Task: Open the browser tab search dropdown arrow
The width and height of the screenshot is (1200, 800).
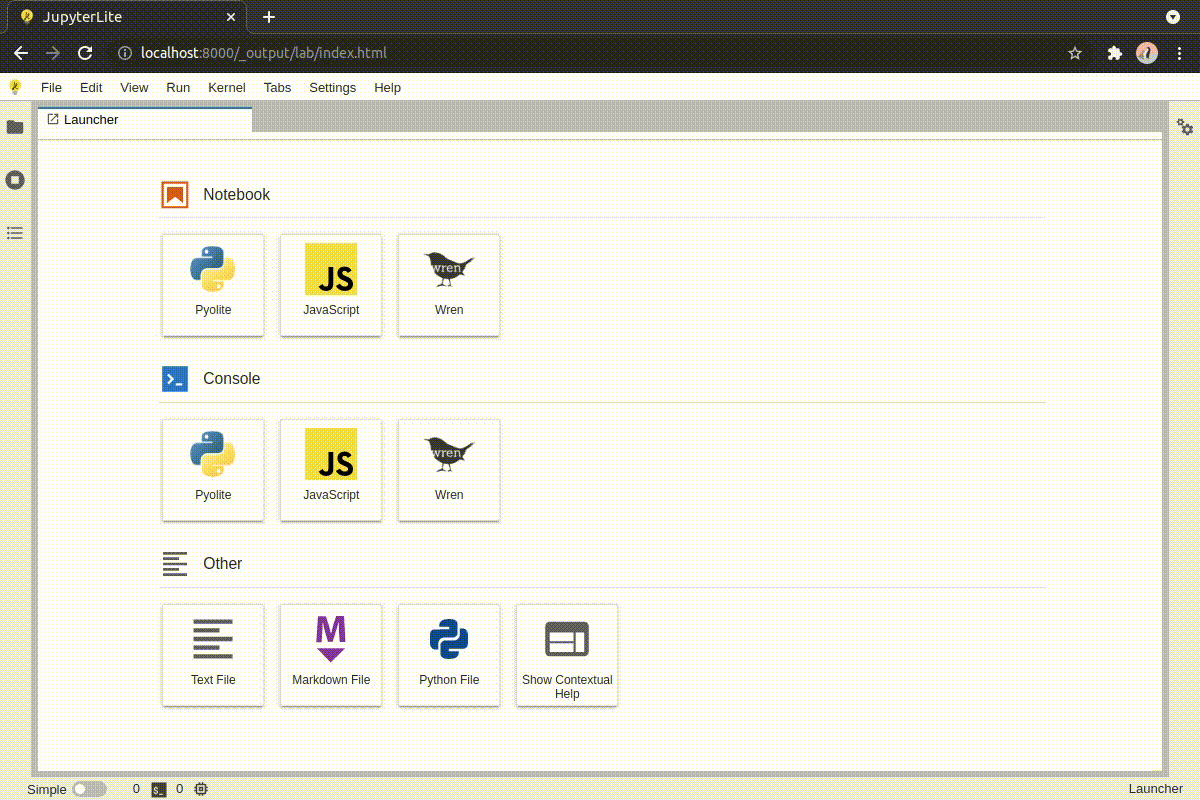Action: pos(1173,17)
